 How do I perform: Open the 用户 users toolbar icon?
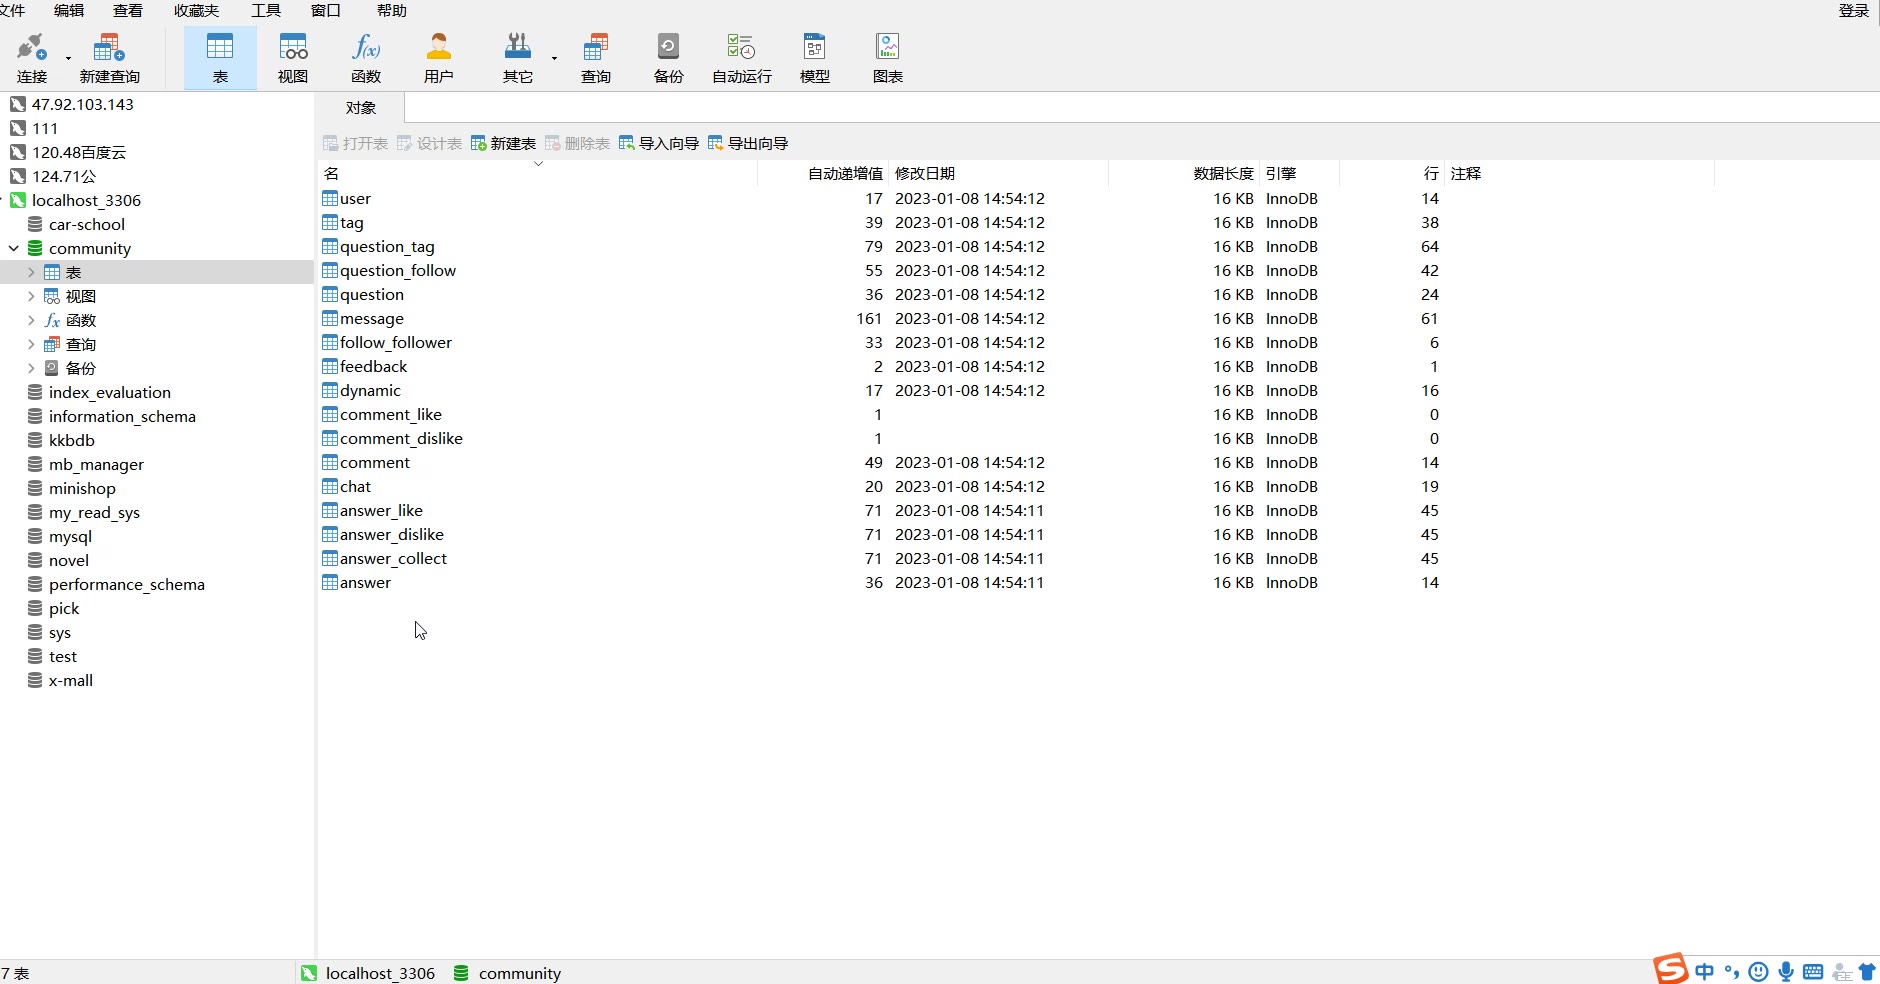(439, 58)
